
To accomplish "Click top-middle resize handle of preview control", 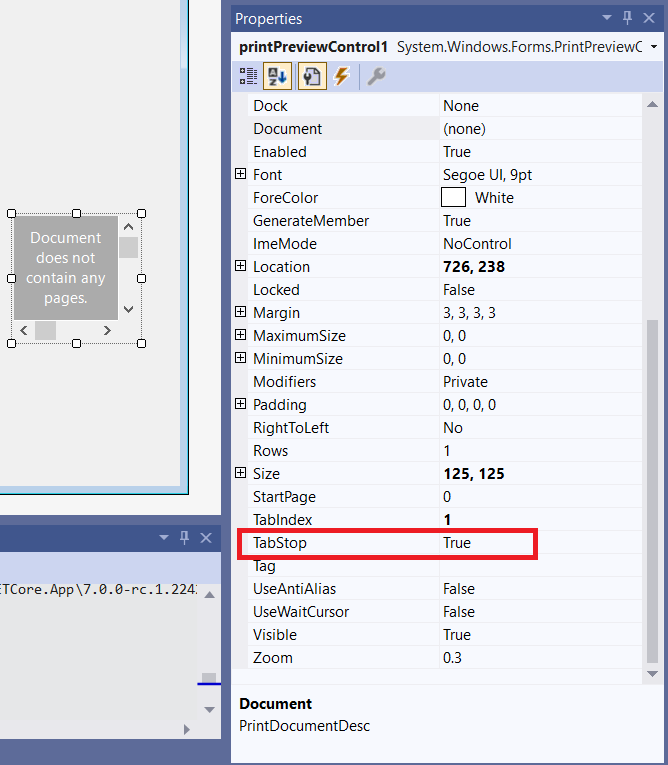I will pos(77,214).
